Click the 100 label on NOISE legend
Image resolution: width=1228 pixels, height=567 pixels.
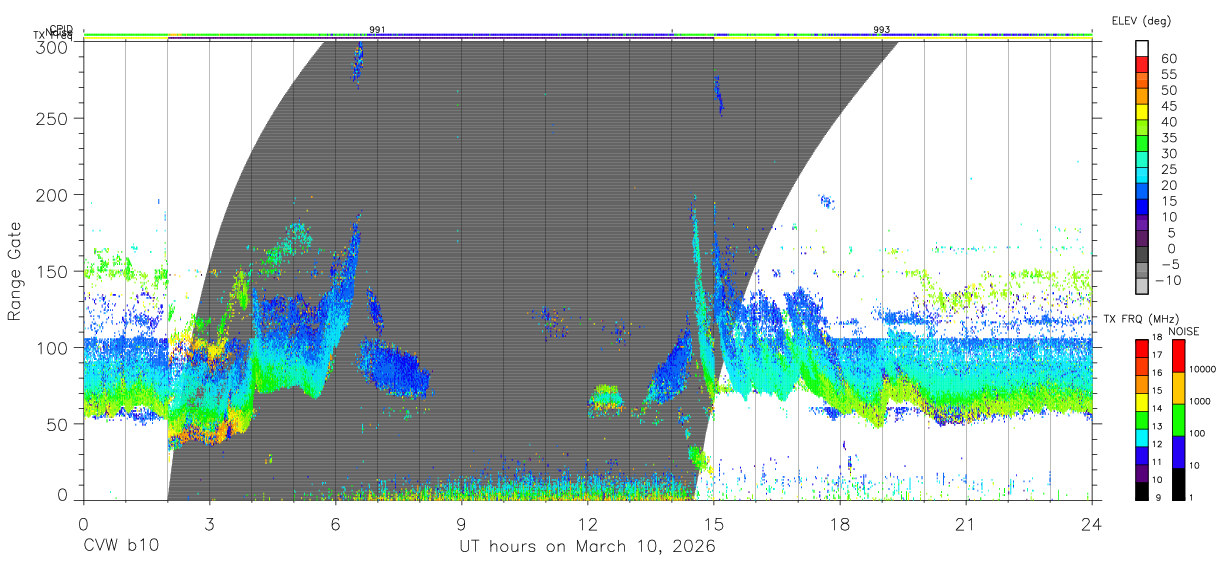[x=1199, y=433]
